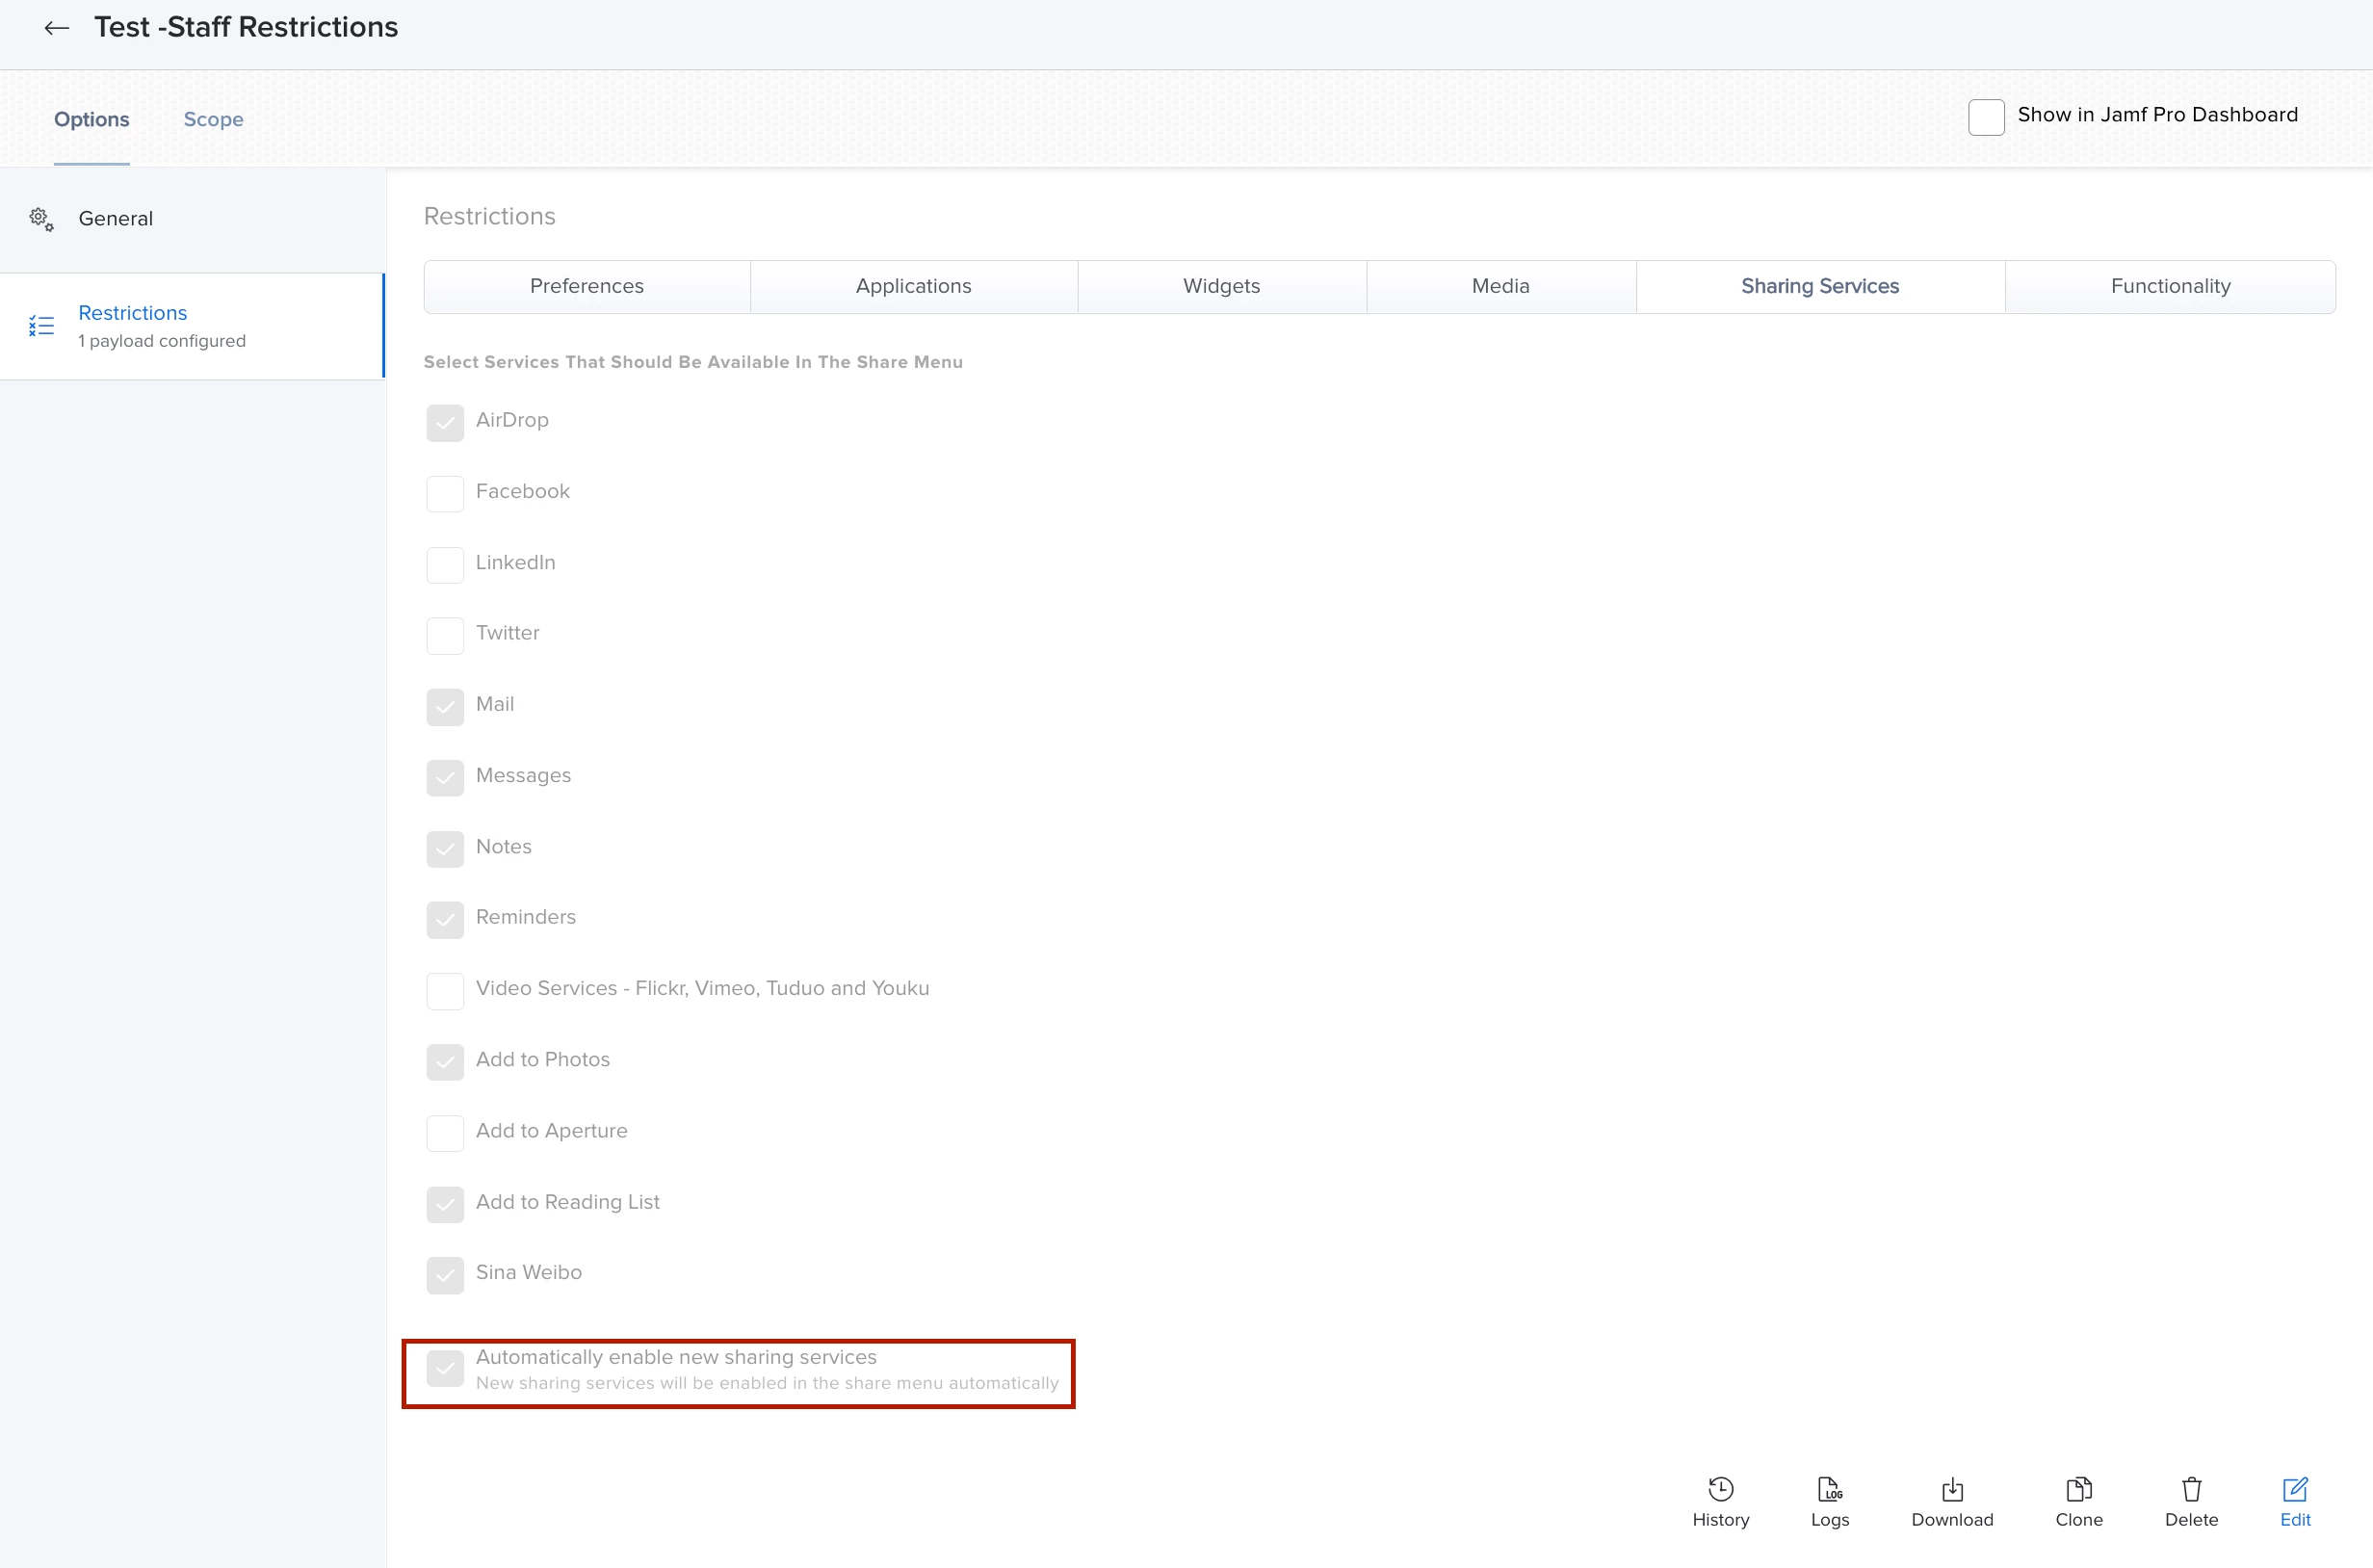Click the Clone icon
The width and height of the screenshot is (2373, 1568).
2078,1489
